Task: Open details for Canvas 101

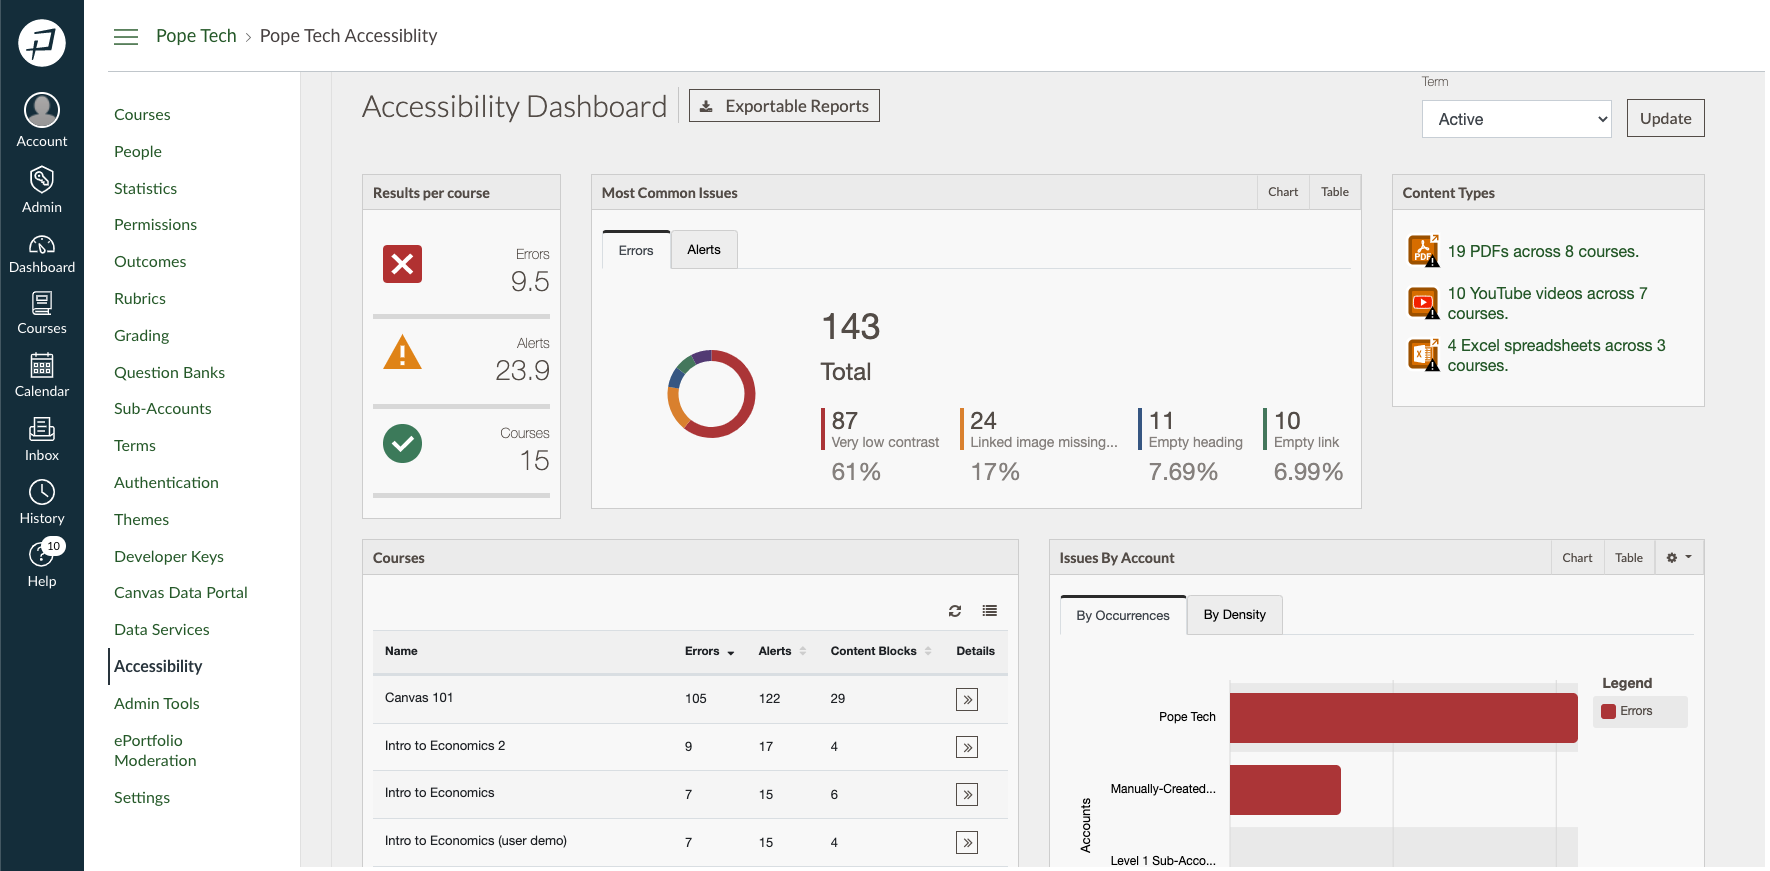Action: (x=967, y=699)
